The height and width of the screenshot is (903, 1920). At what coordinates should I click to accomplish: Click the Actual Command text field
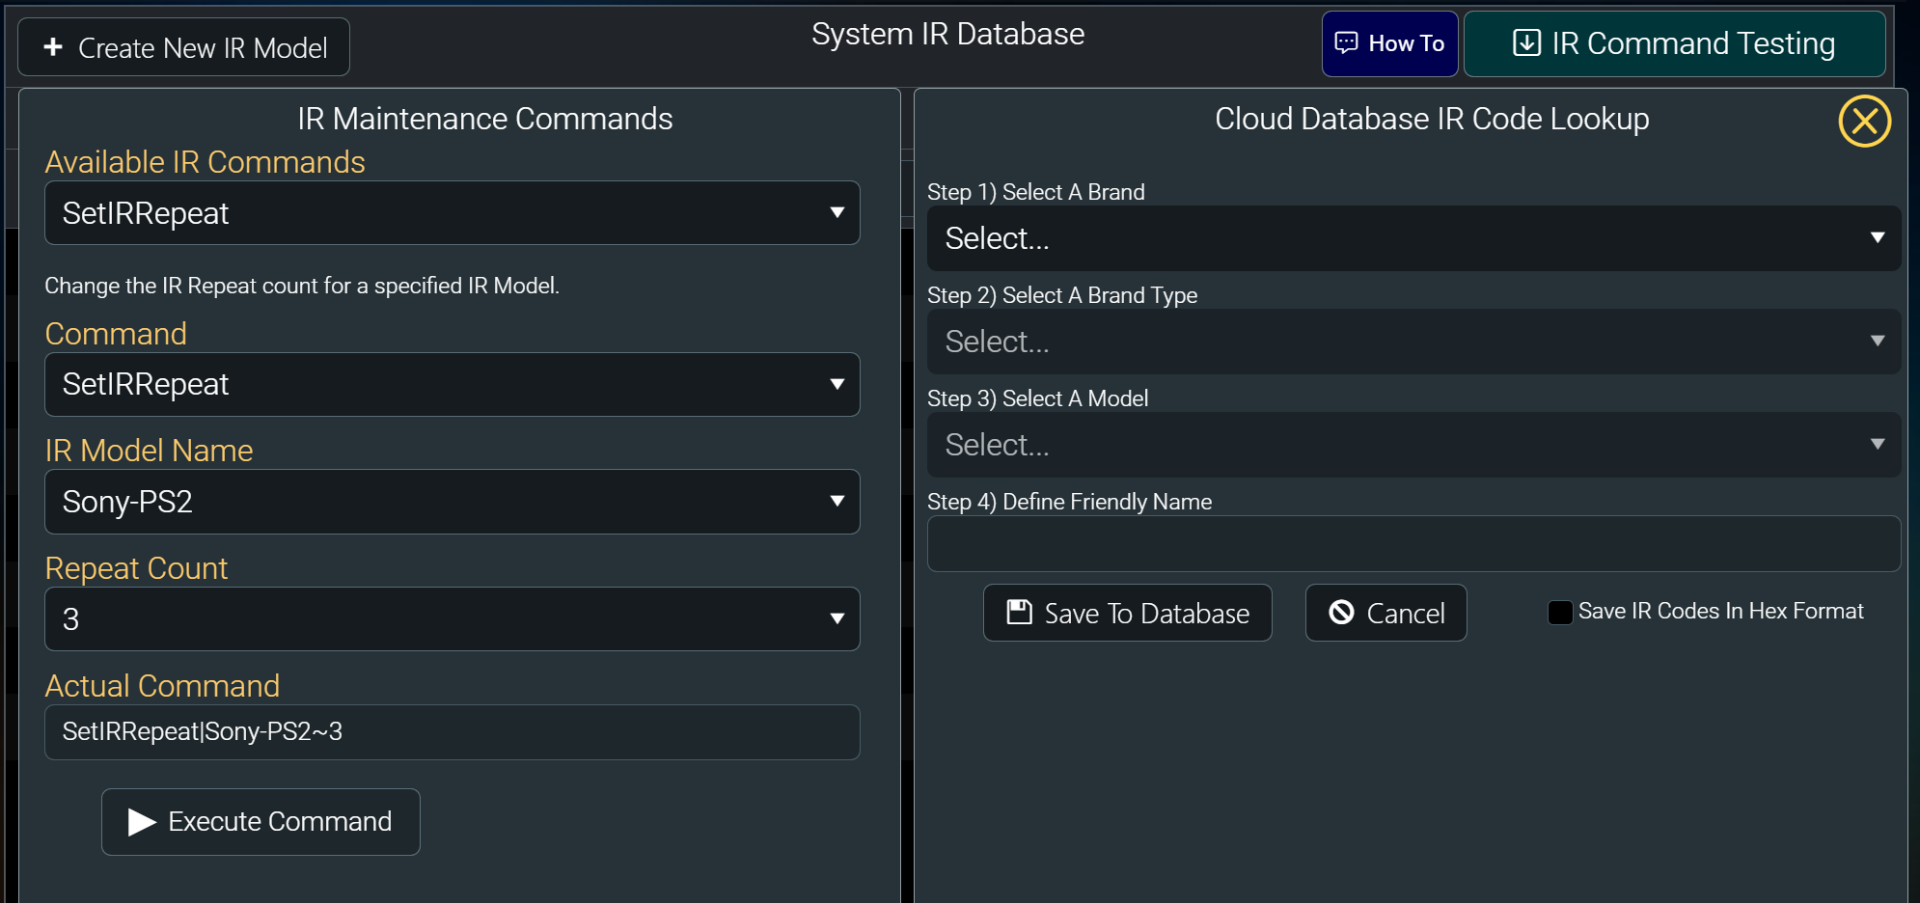[452, 732]
